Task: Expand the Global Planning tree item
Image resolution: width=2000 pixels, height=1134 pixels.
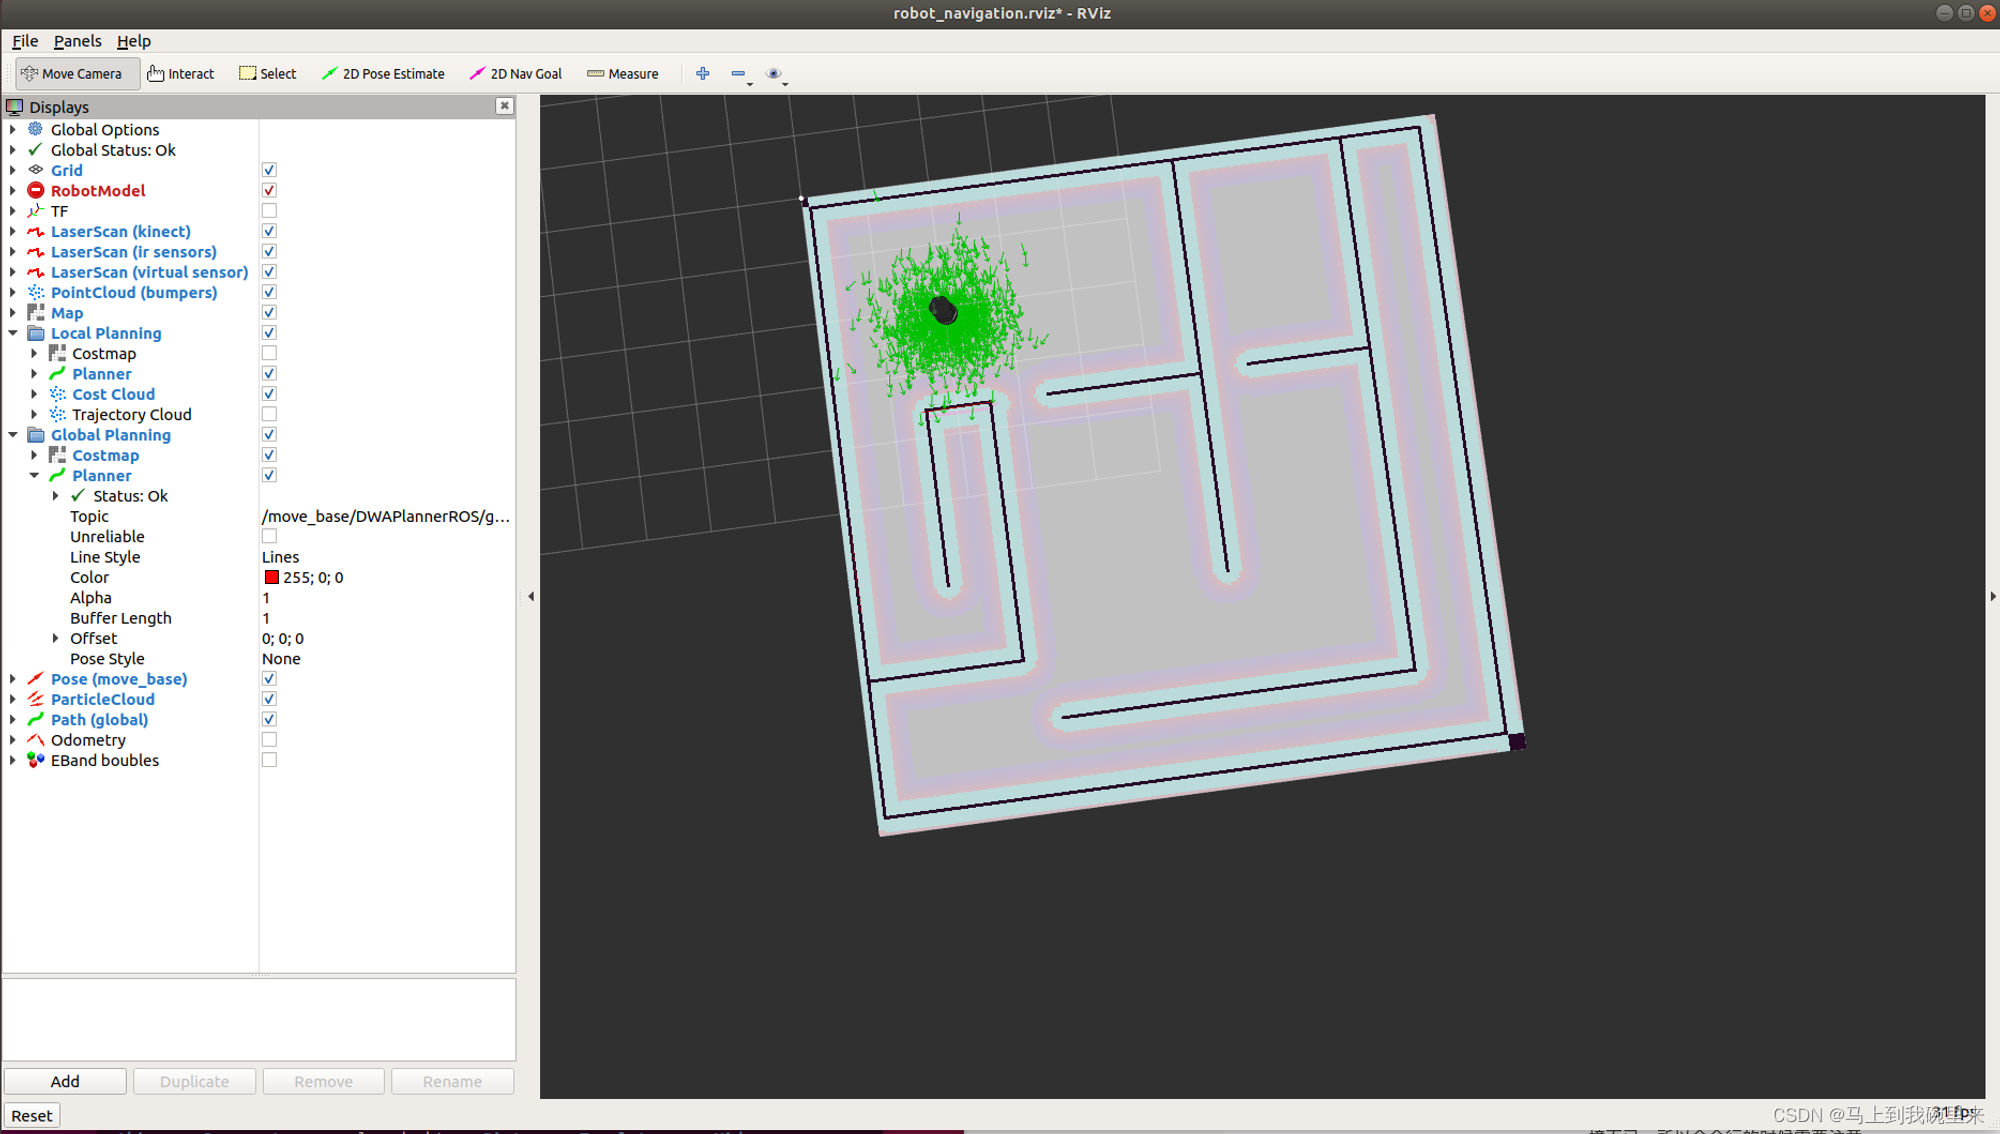Action: tap(11, 434)
